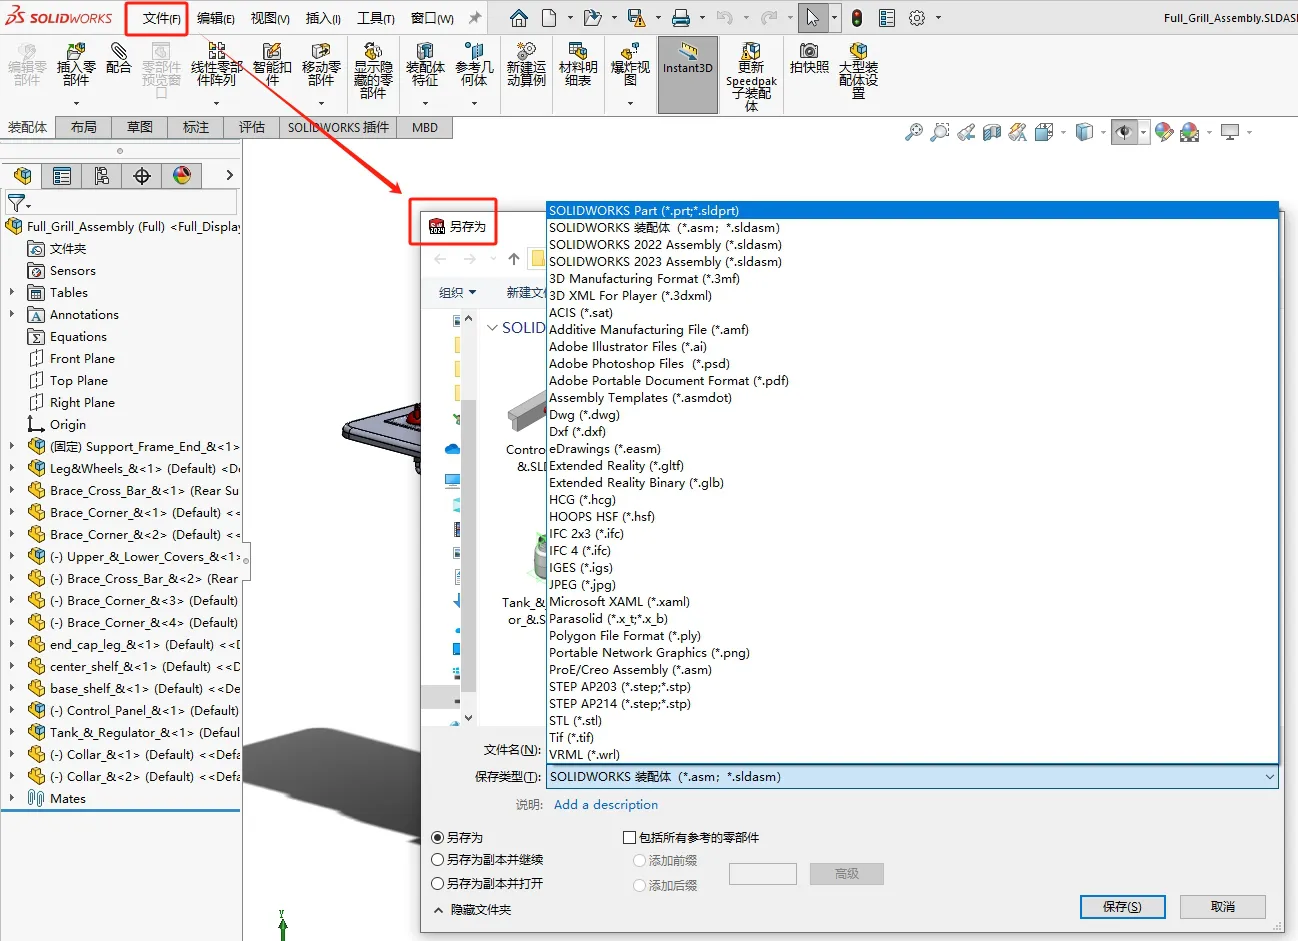The height and width of the screenshot is (941, 1298).
Task: Switch to the 评估 ribbon tab
Action: click(252, 127)
